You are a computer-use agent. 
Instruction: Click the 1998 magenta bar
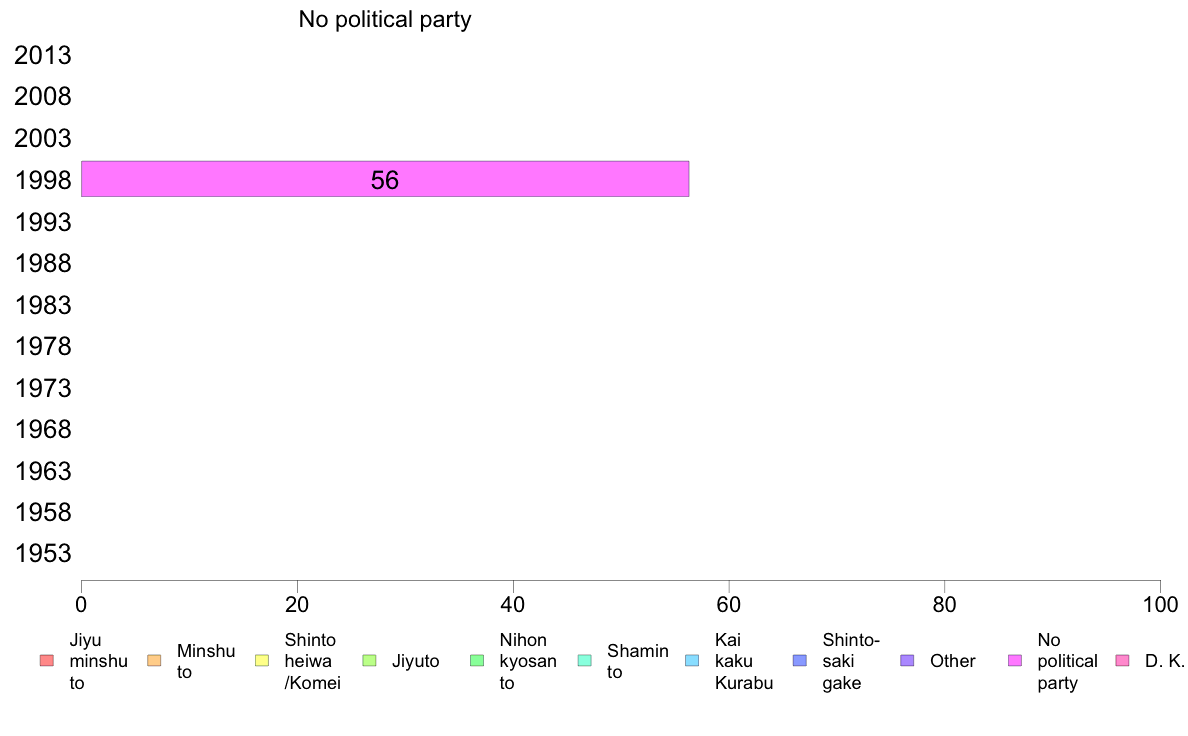coord(385,179)
